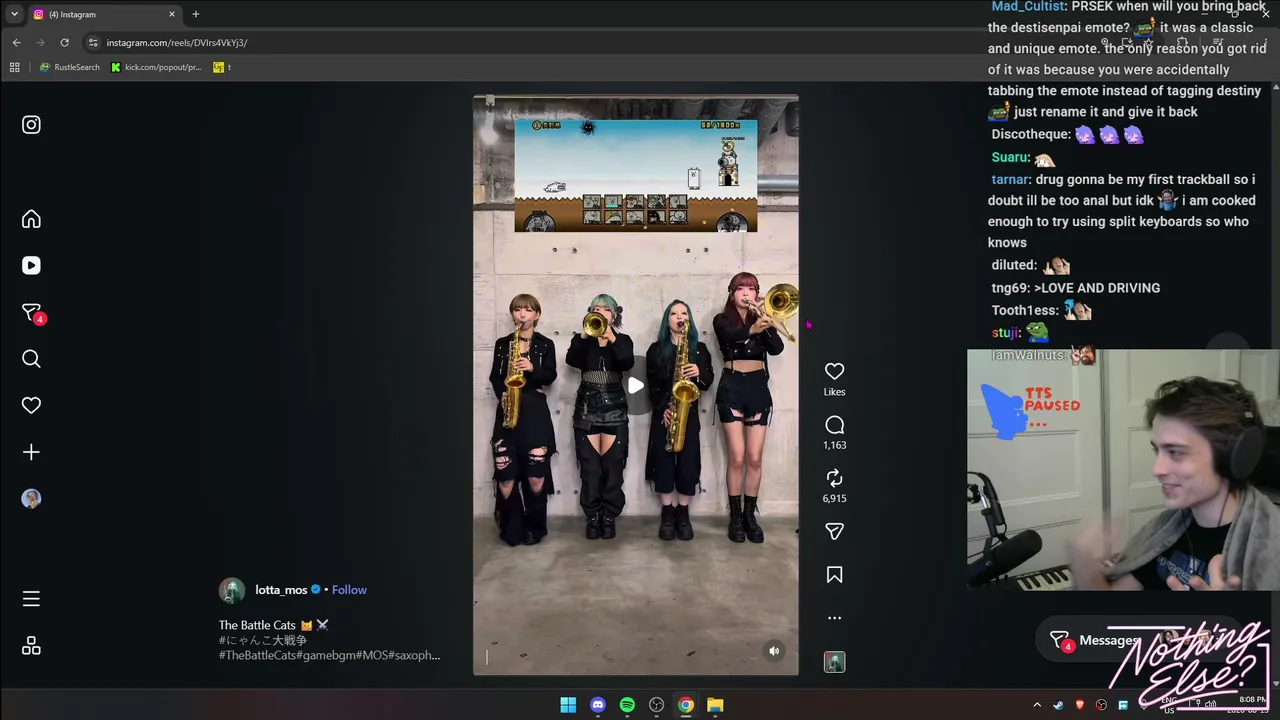This screenshot has height=720, width=1280.
Task: Open the browser apps grid in bookmarks bar
Action: pyautogui.click(x=14, y=67)
